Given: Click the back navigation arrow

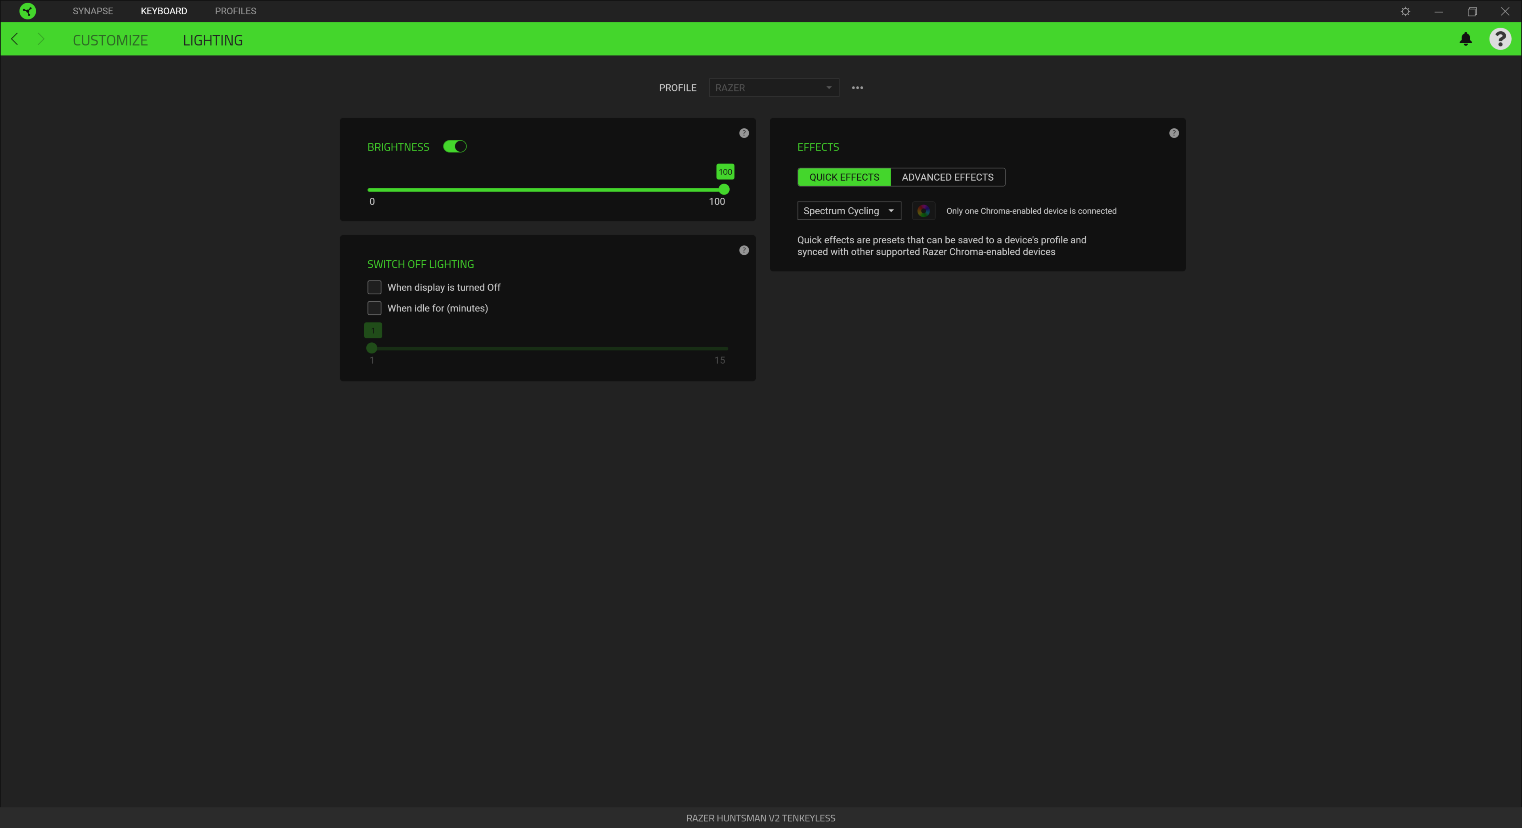Looking at the screenshot, I should coord(14,39).
